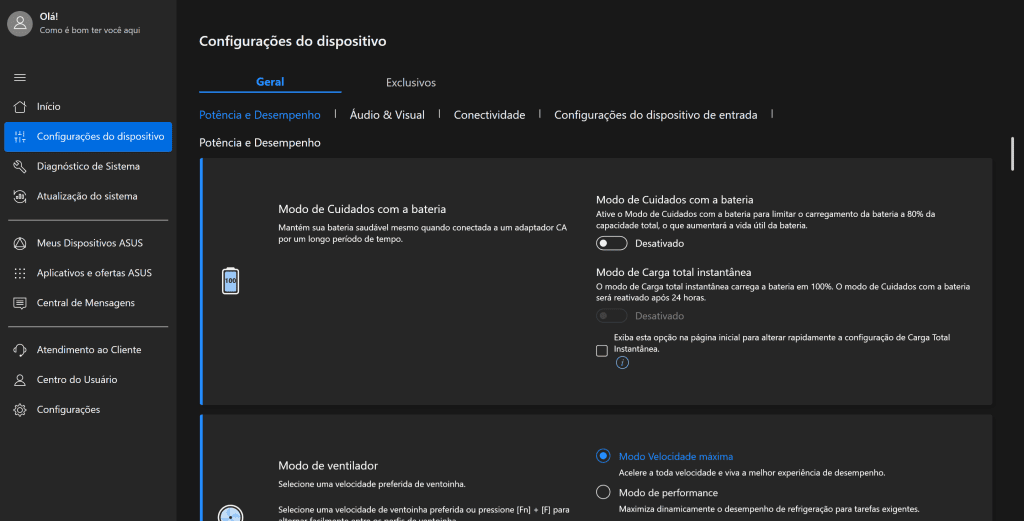Click Aplicativos e ofertas ASUS grid icon
This screenshot has width=1024, height=521.
click(x=20, y=273)
